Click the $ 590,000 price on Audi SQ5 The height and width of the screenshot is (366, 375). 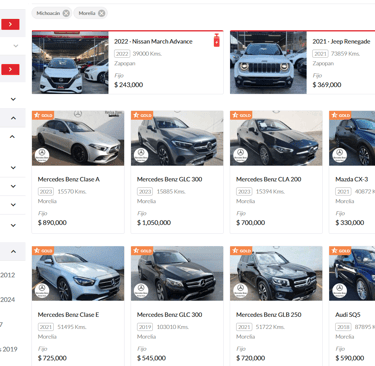tap(350, 358)
